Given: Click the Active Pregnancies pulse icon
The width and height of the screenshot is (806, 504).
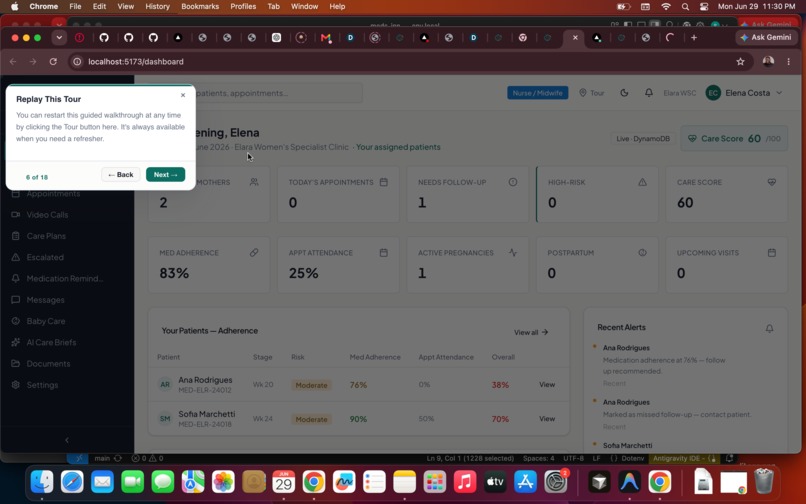Looking at the screenshot, I should [x=513, y=253].
